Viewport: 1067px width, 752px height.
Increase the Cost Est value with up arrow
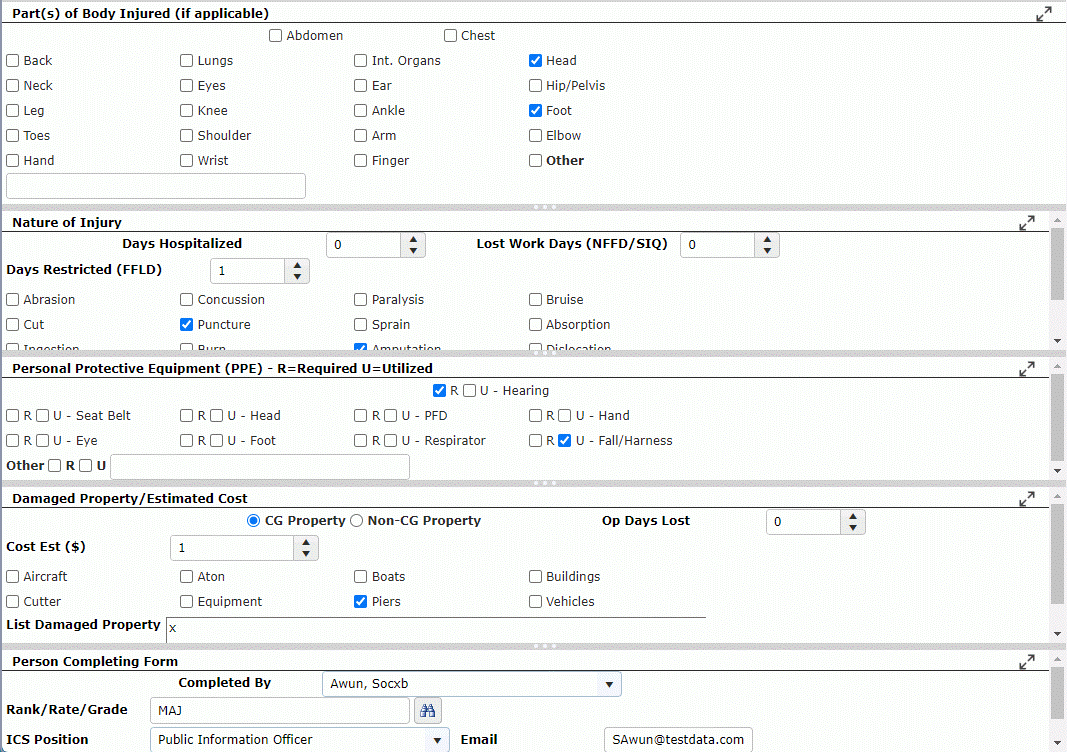tap(306, 542)
